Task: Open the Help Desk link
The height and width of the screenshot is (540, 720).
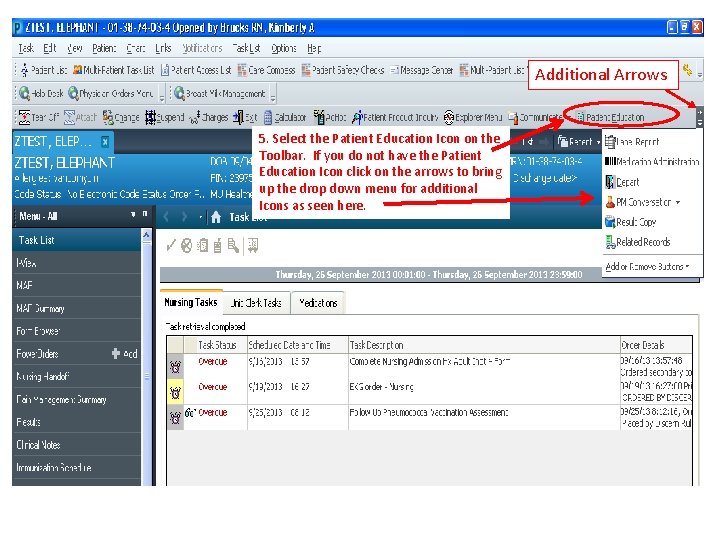Action: (41, 94)
